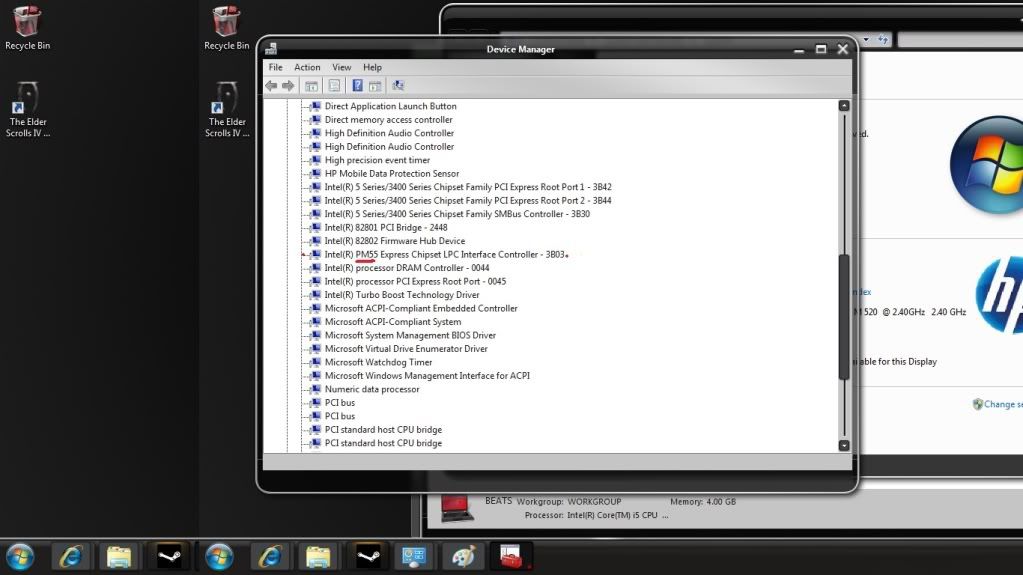Click device icon beside Direct Application Launch Button

[315, 106]
